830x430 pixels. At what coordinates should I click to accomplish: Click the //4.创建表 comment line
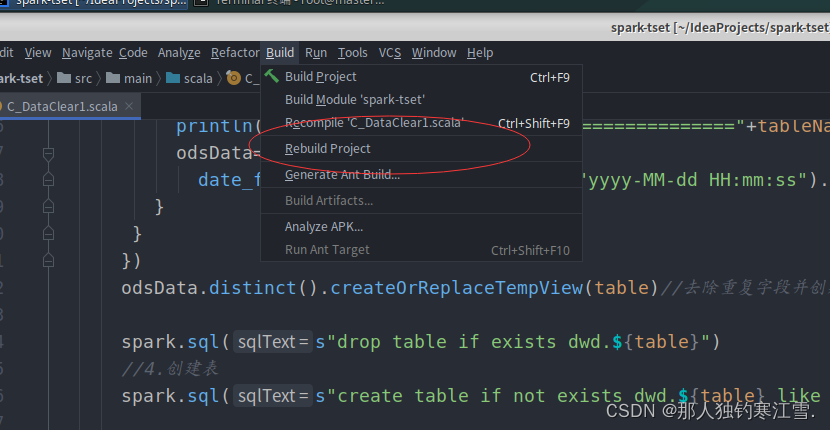(170, 369)
